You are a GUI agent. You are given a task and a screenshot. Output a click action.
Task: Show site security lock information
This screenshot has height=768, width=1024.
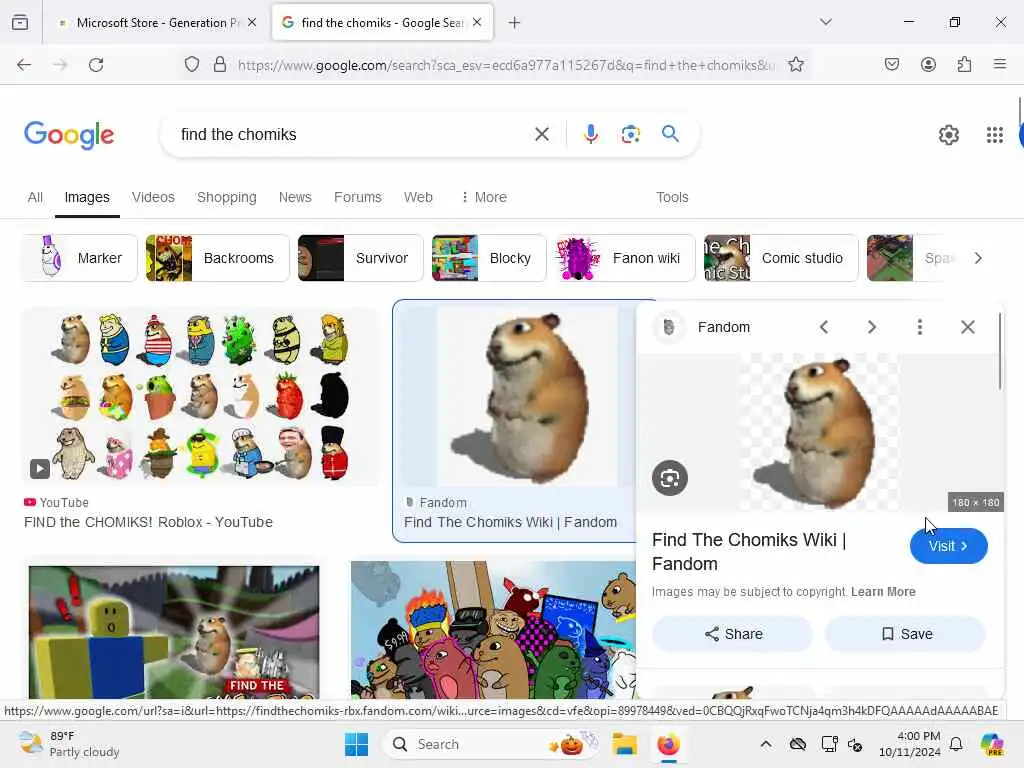click(x=220, y=65)
